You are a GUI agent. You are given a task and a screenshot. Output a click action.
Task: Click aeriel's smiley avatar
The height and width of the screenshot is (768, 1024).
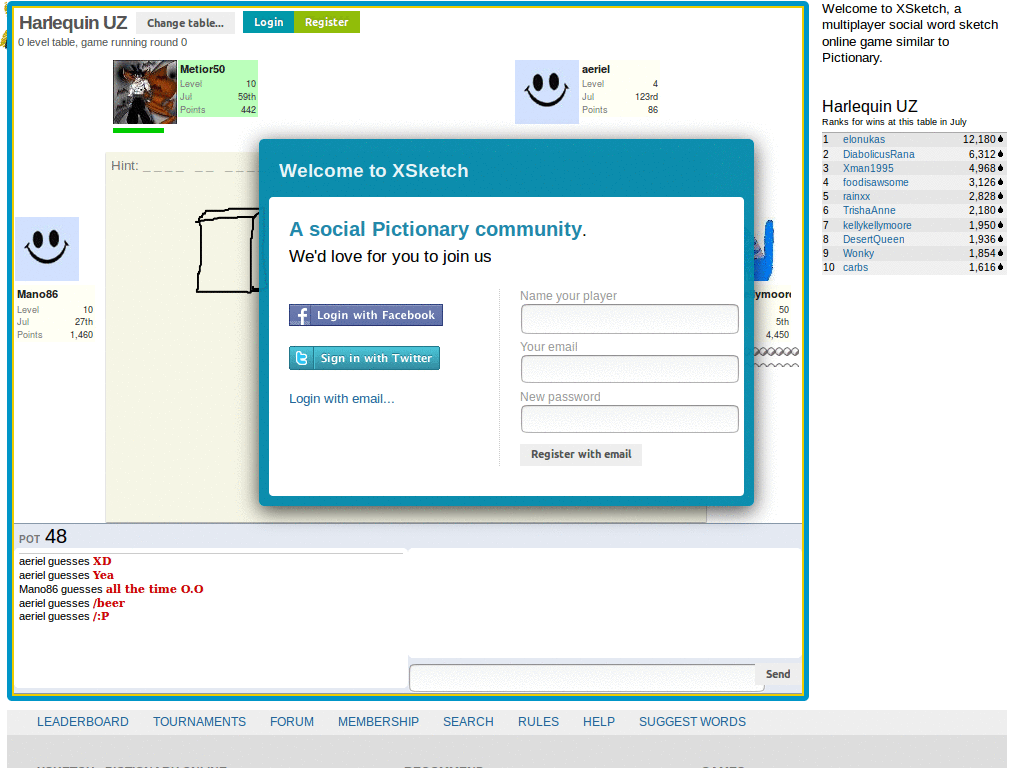pyautogui.click(x=547, y=92)
